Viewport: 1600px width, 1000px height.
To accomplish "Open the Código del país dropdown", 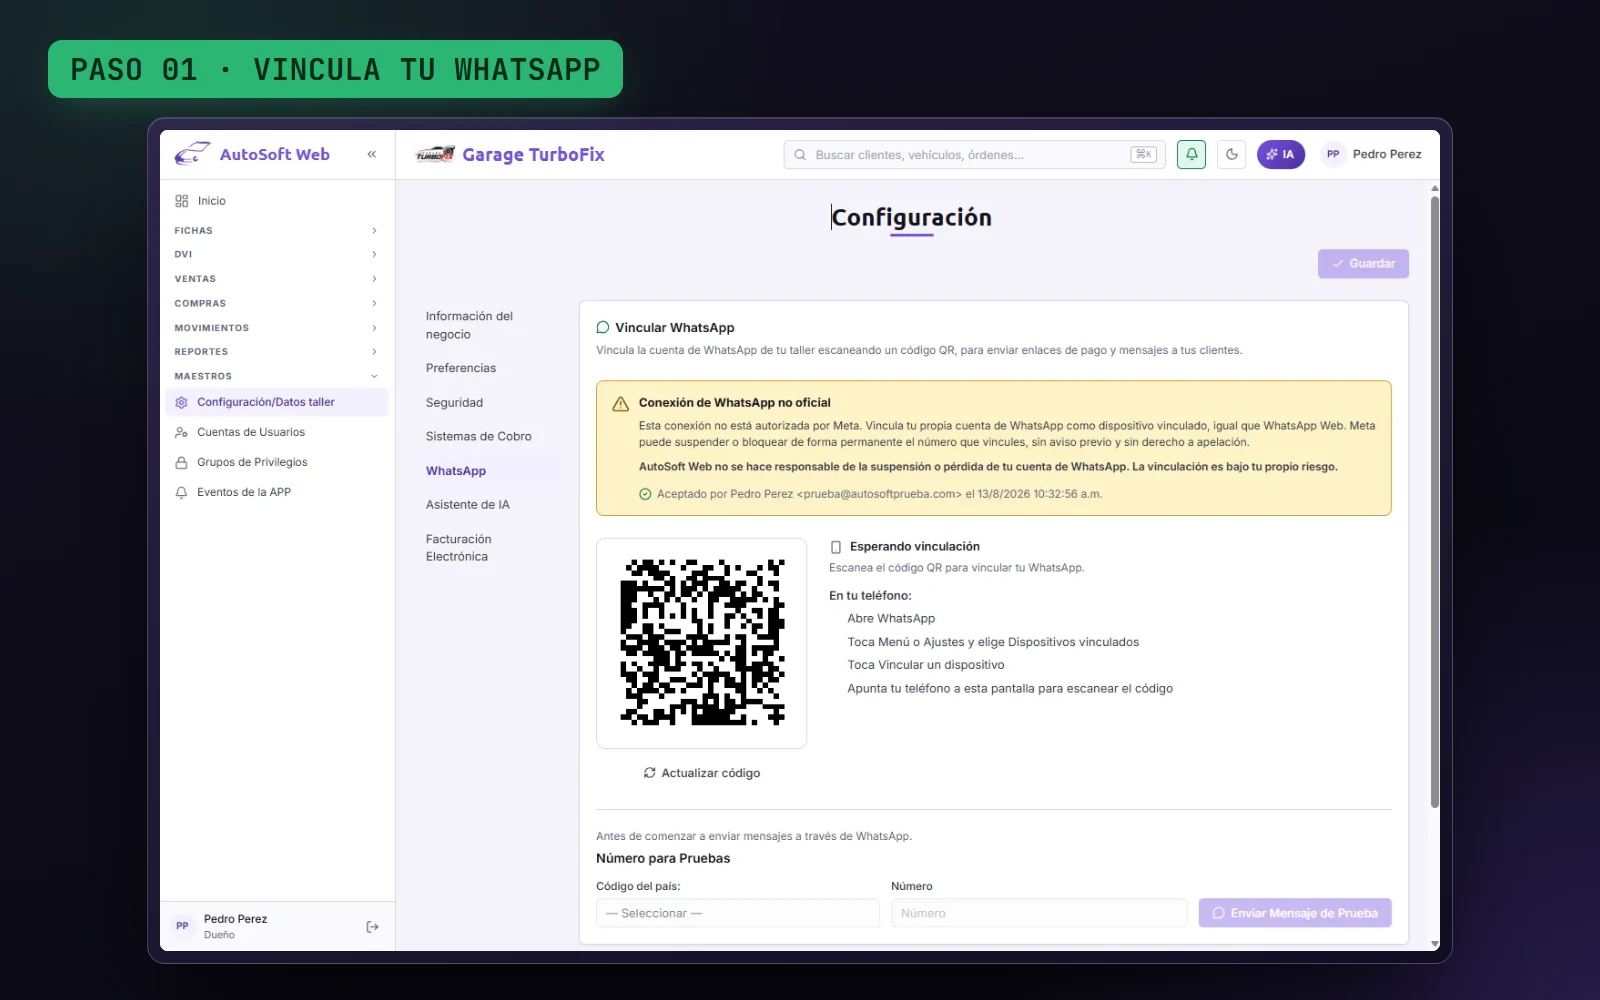I will tap(738, 913).
